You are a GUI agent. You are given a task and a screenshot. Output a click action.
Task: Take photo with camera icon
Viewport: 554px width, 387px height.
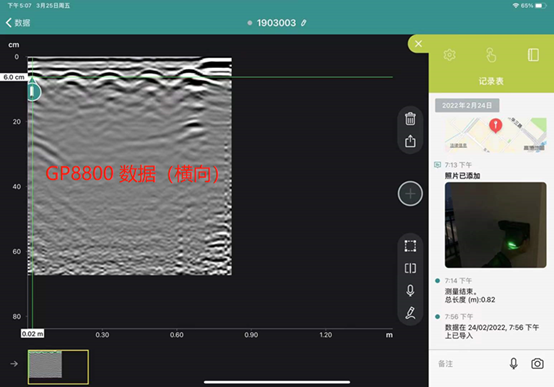(x=537, y=364)
